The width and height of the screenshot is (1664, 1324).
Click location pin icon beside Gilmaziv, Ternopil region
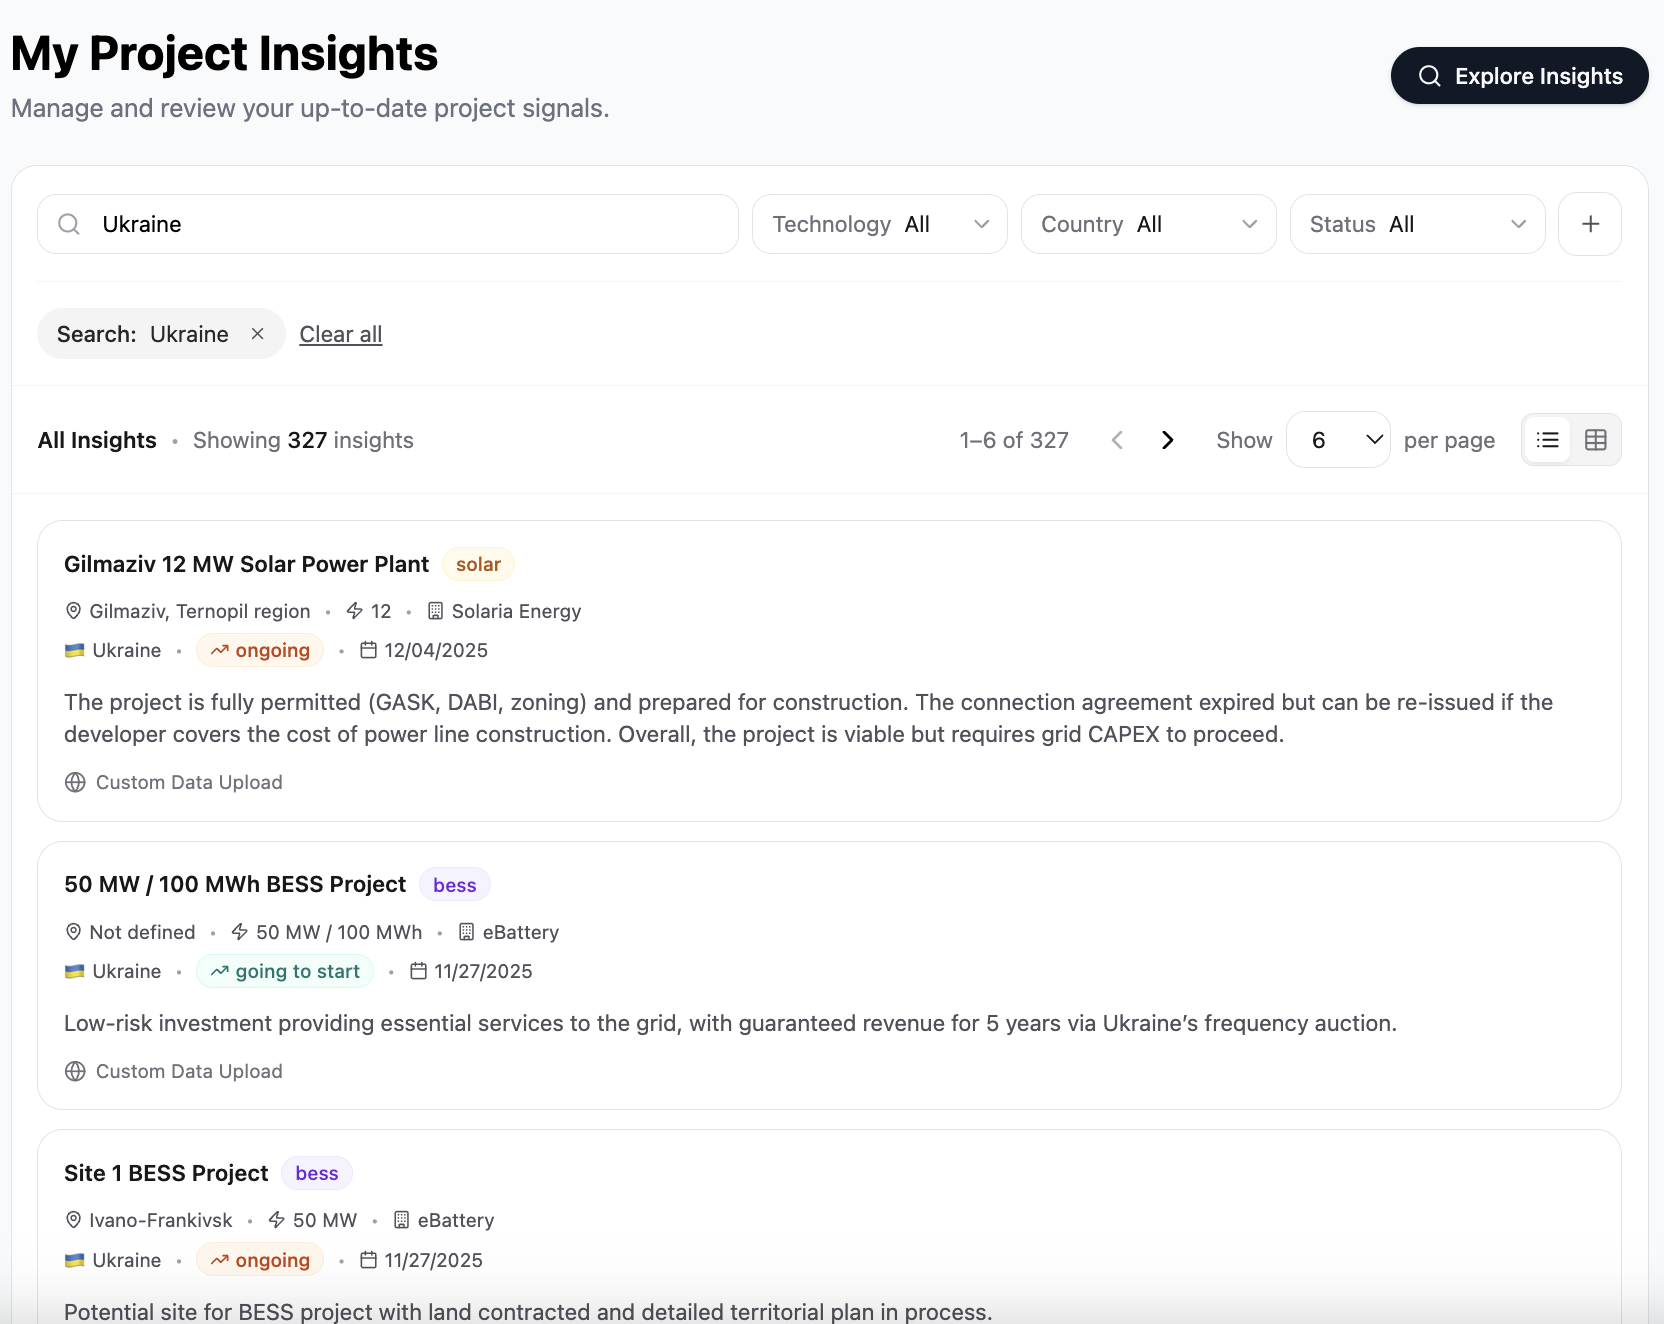tap(73, 611)
